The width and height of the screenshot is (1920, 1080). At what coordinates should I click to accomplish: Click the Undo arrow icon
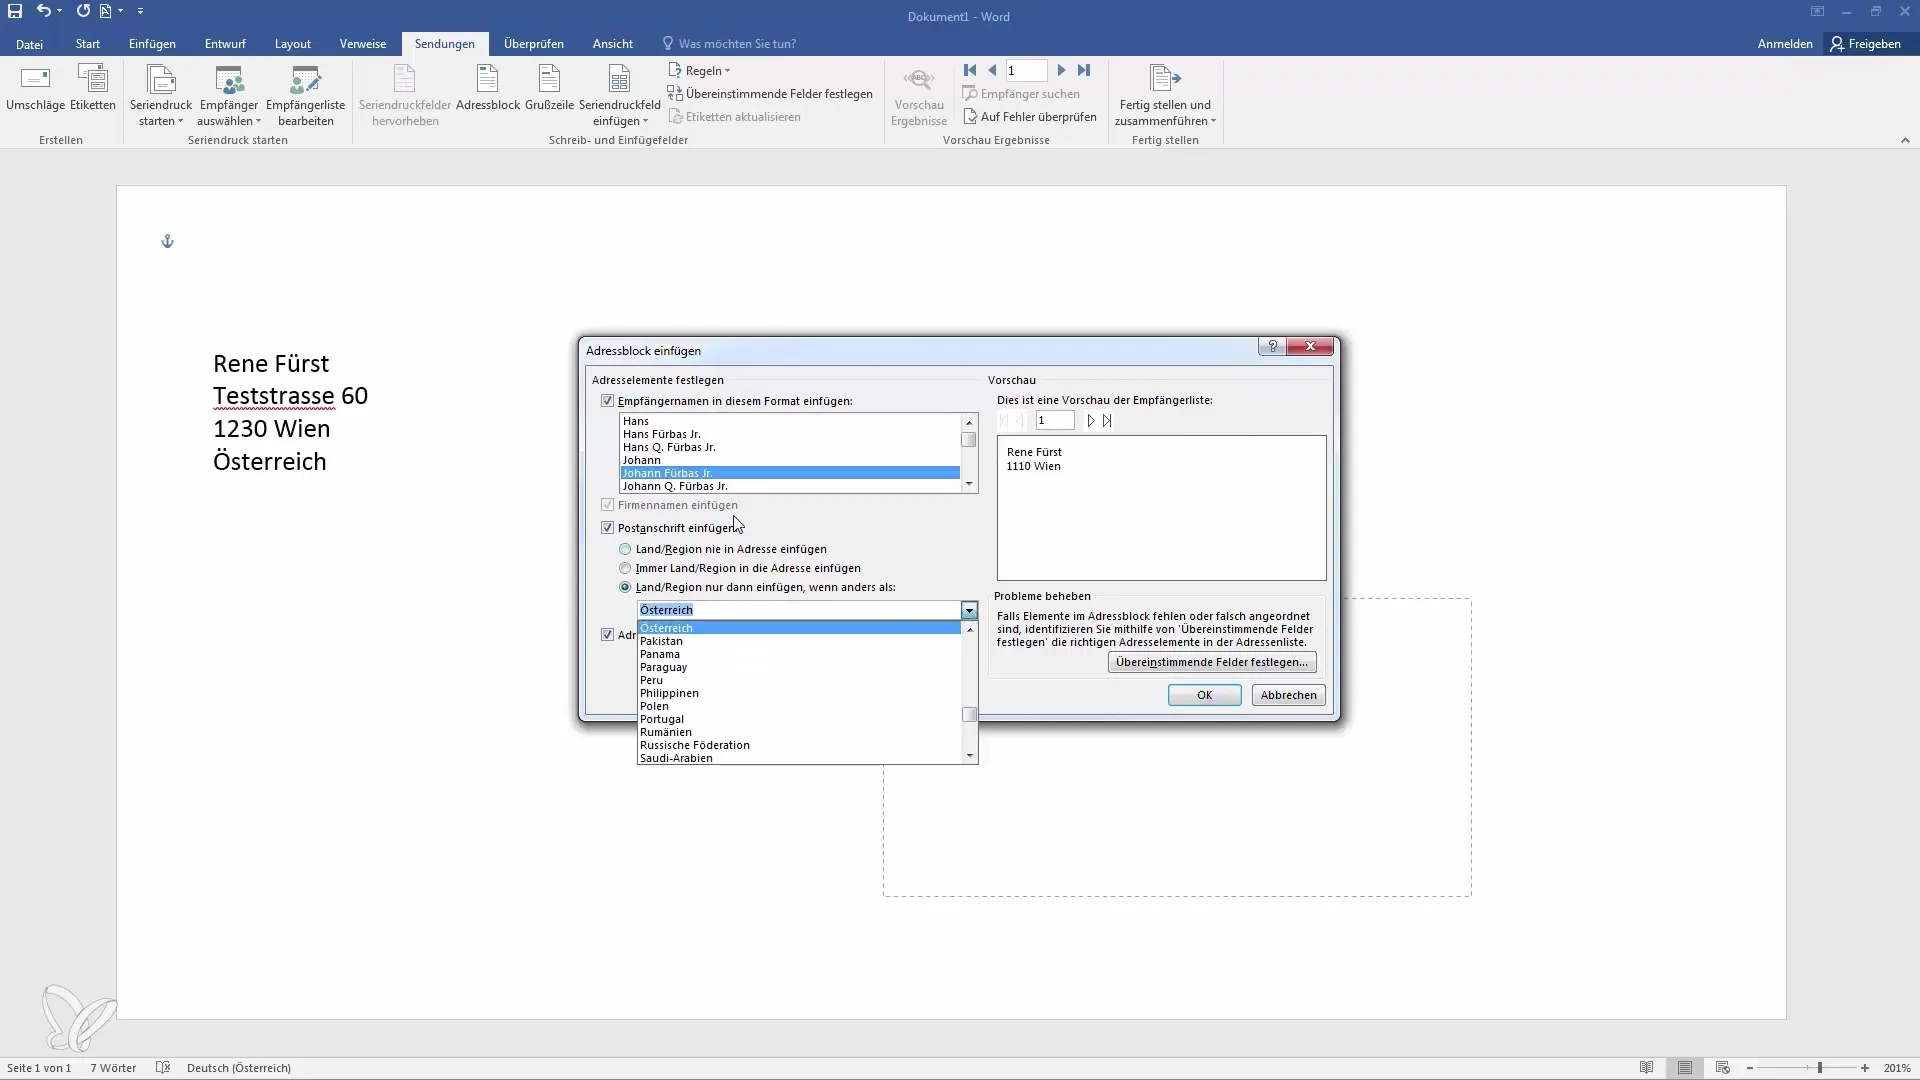tap(43, 11)
